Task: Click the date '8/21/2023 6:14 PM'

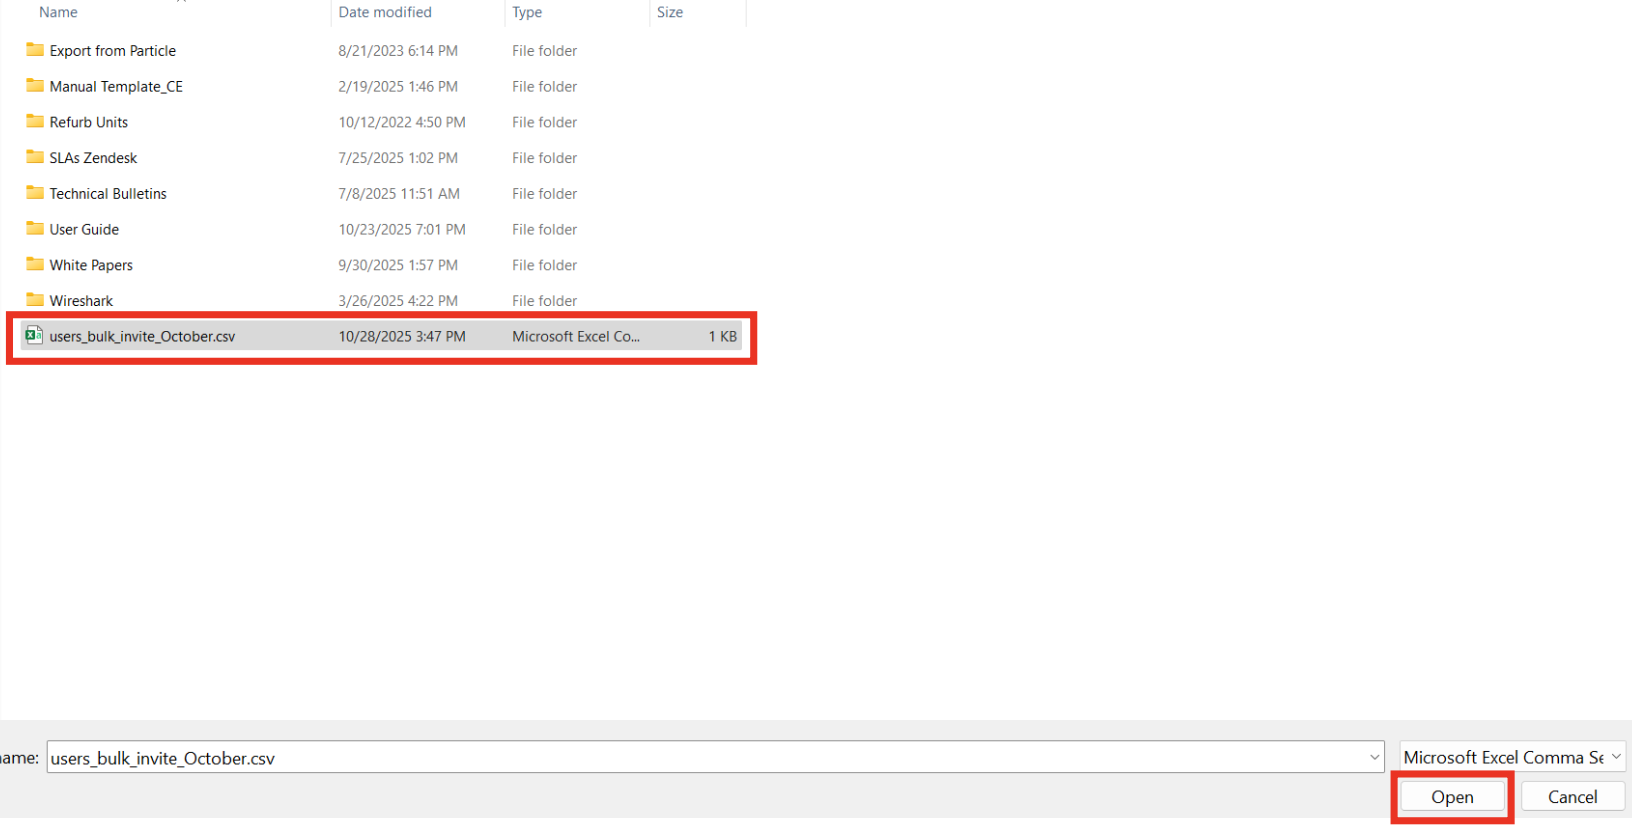Action: tap(398, 51)
